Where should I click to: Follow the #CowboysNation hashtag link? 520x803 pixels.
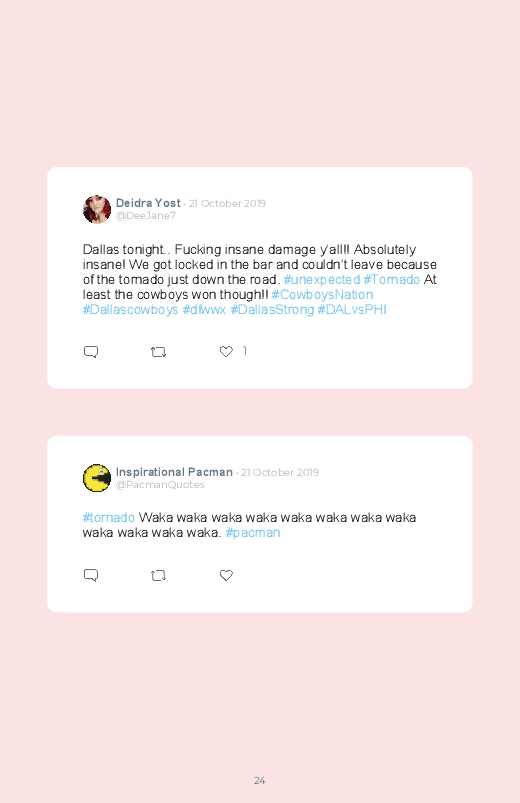point(322,294)
